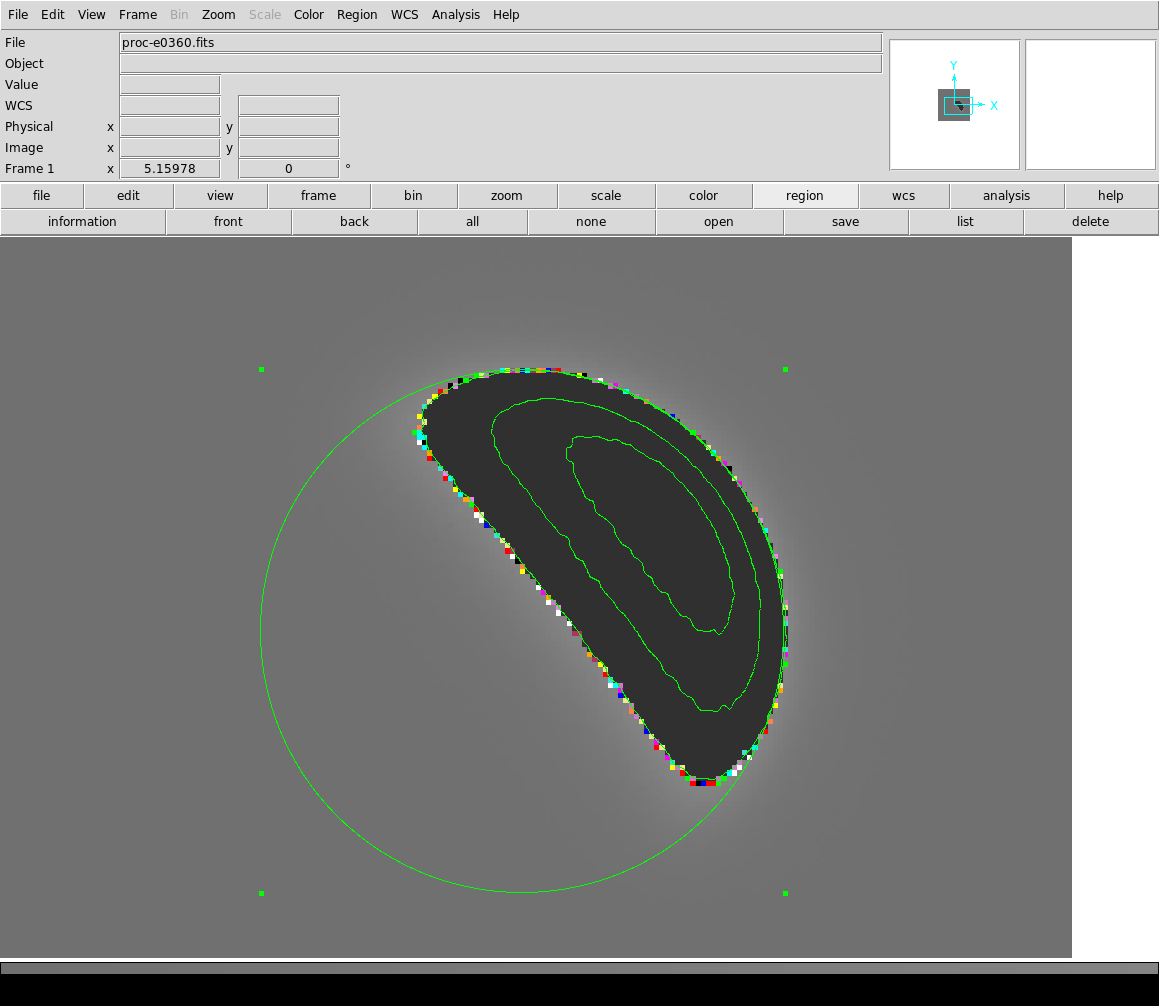Move region to front
Viewport: 1159px width, 1006px height.
coord(228,222)
